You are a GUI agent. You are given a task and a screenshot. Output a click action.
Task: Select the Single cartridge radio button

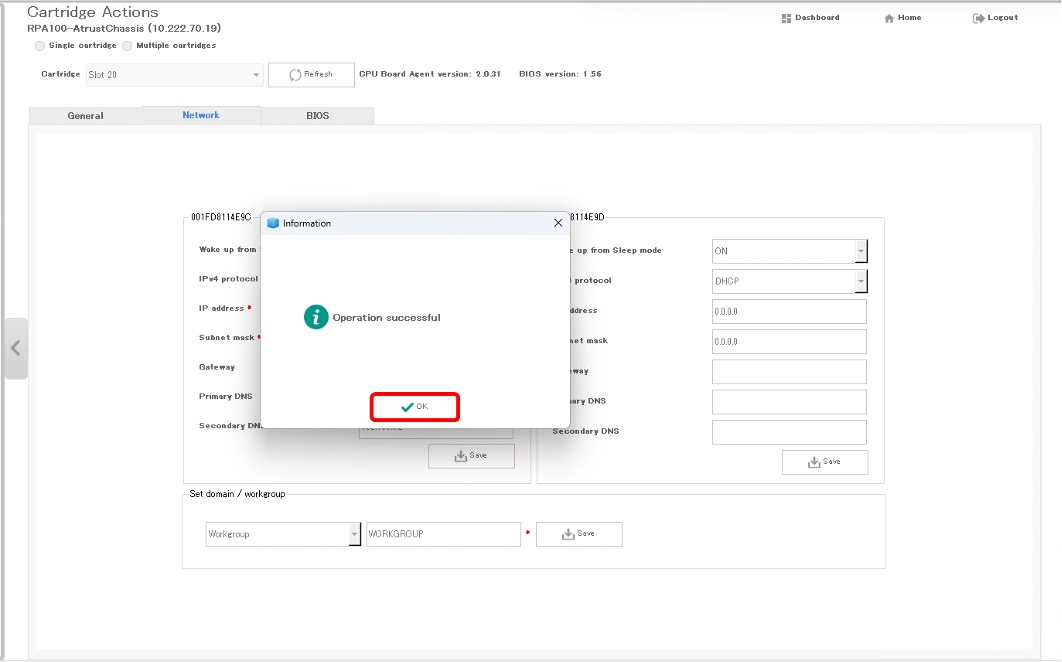click(x=40, y=46)
